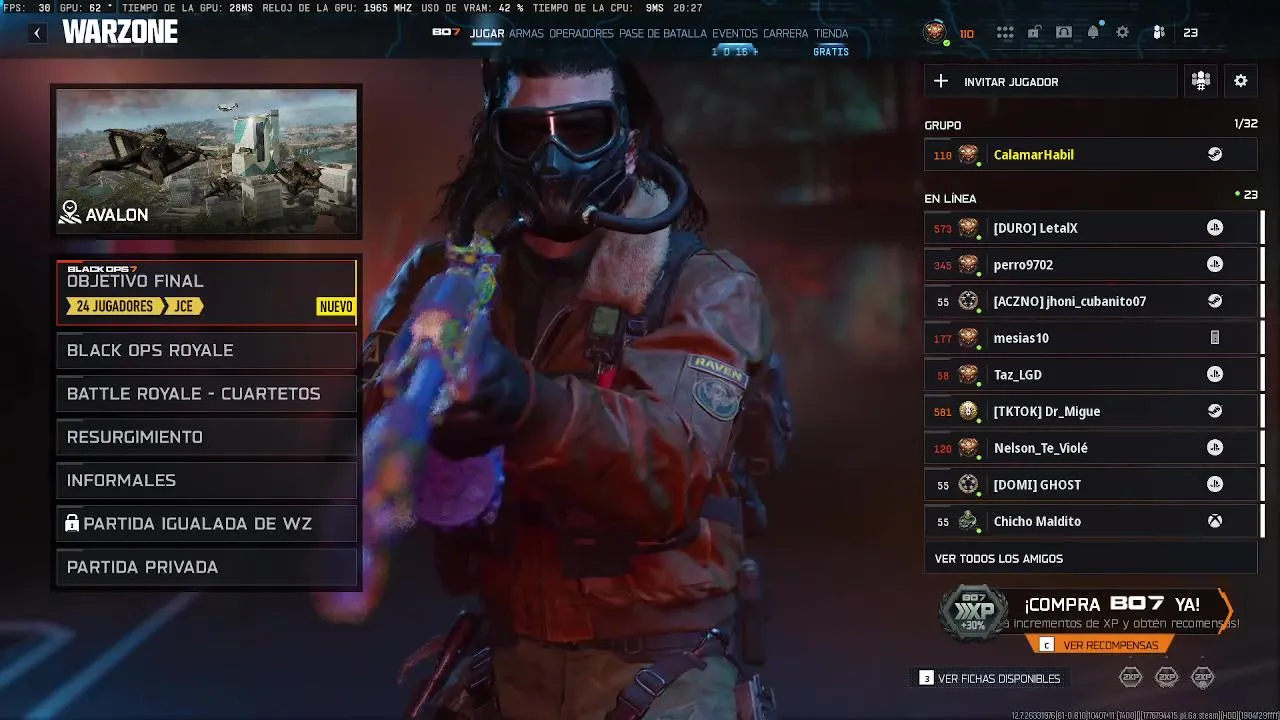Click Steam icon on jhoni_cubanito07 row
Image resolution: width=1280 pixels, height=720 pixels.
(1215, 301)
